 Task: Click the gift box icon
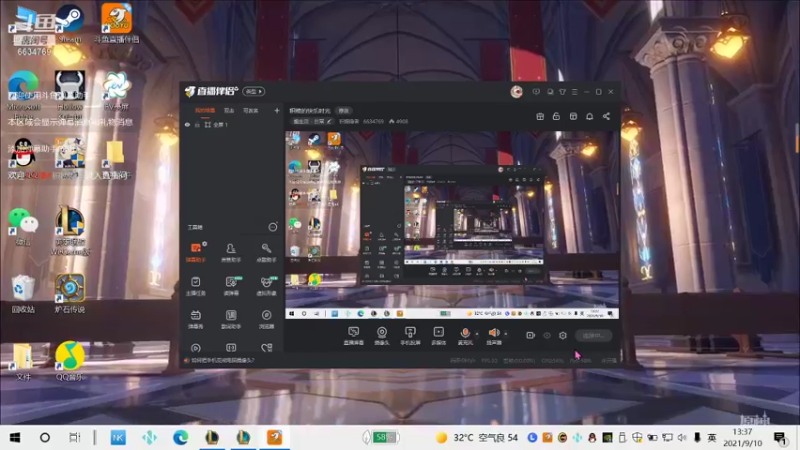click(x=540, y=116)
